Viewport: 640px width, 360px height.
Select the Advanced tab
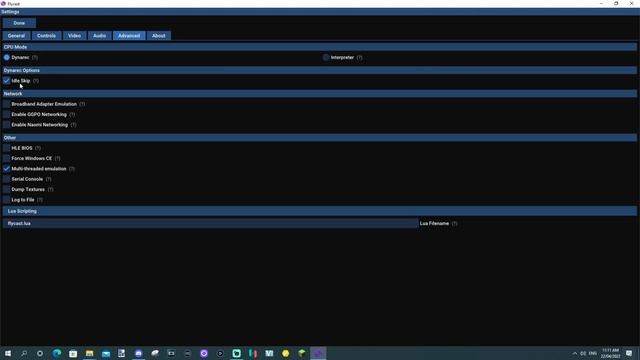[129, 36]
